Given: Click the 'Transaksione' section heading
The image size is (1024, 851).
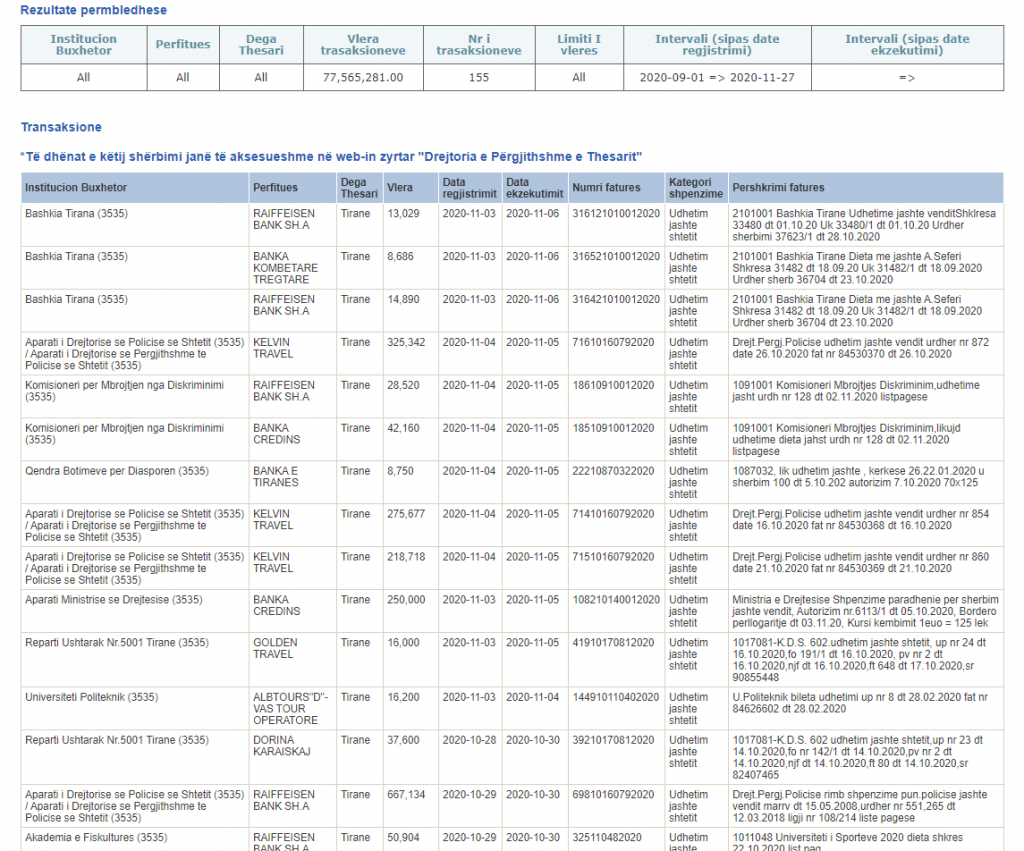Looking at the screenshot, I should click(x=61, y=127).
